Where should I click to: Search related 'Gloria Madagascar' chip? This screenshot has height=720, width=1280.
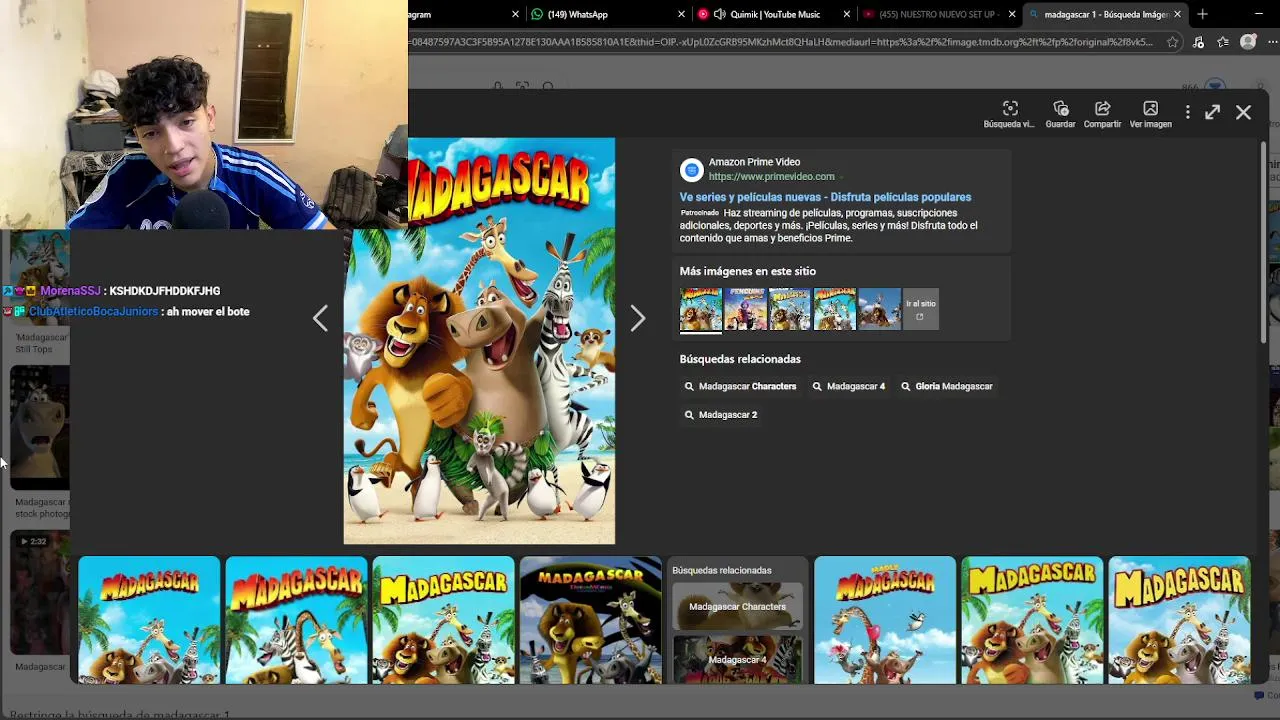coord(946,386)
